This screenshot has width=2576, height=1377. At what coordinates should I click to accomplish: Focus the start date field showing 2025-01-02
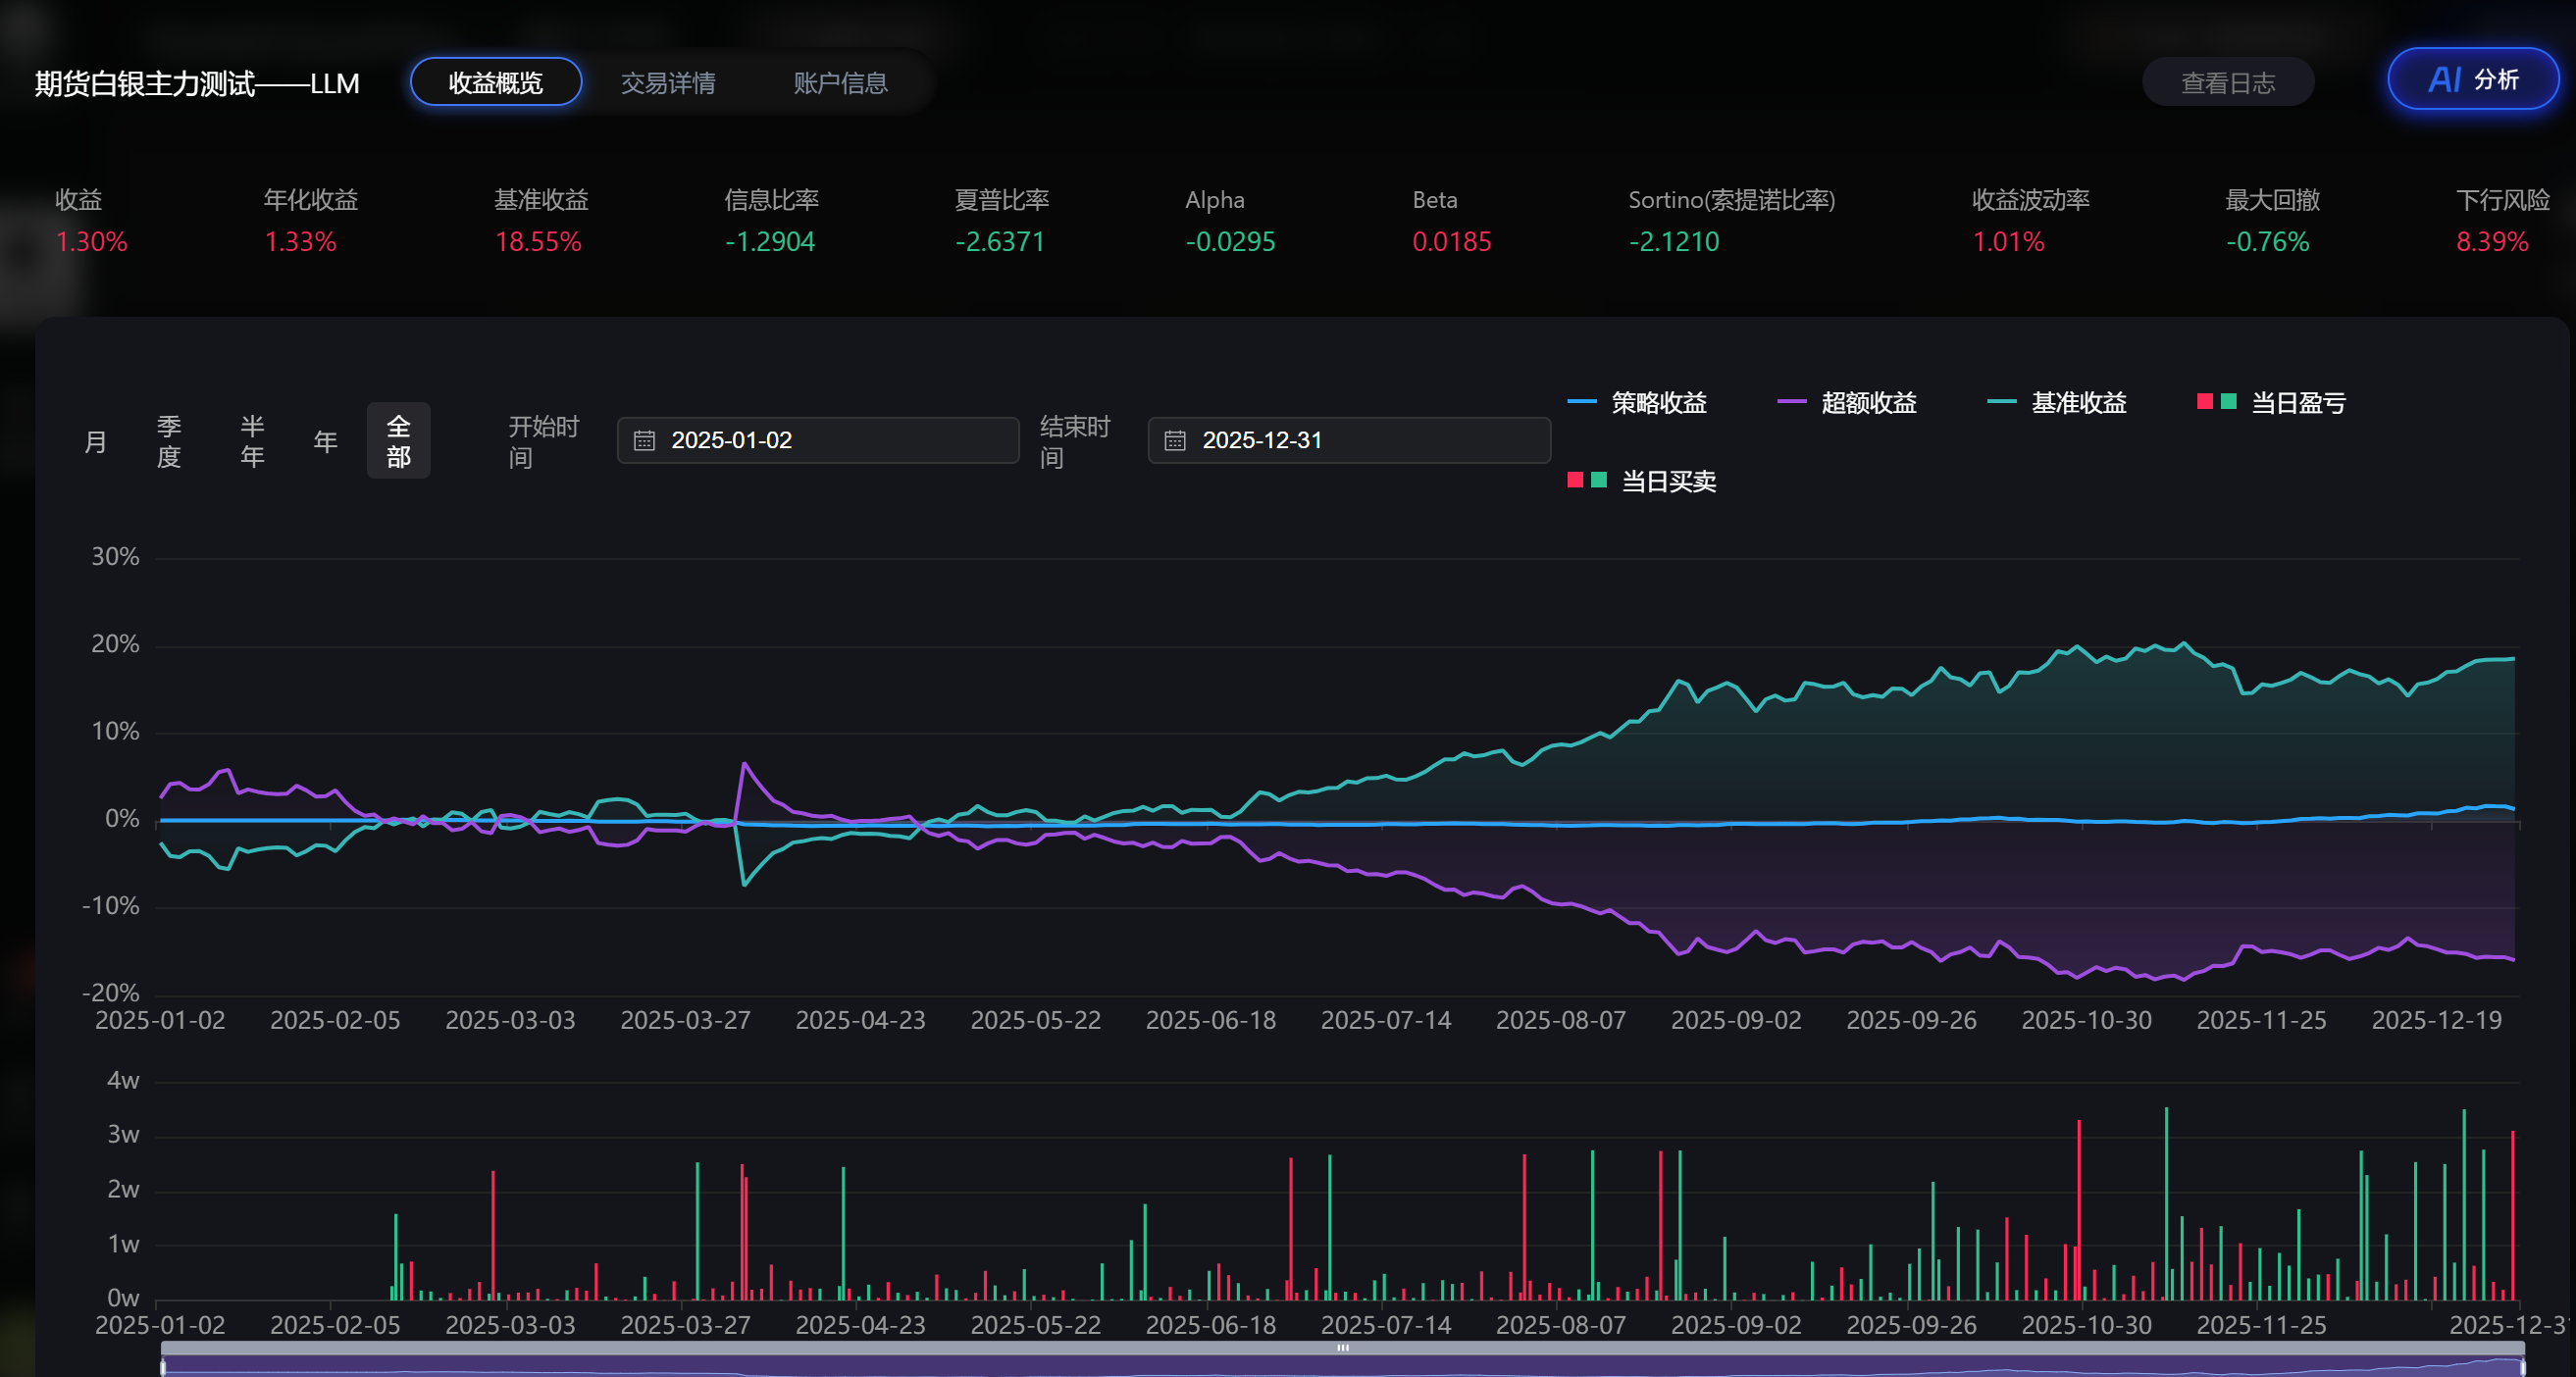pos(818,440)
